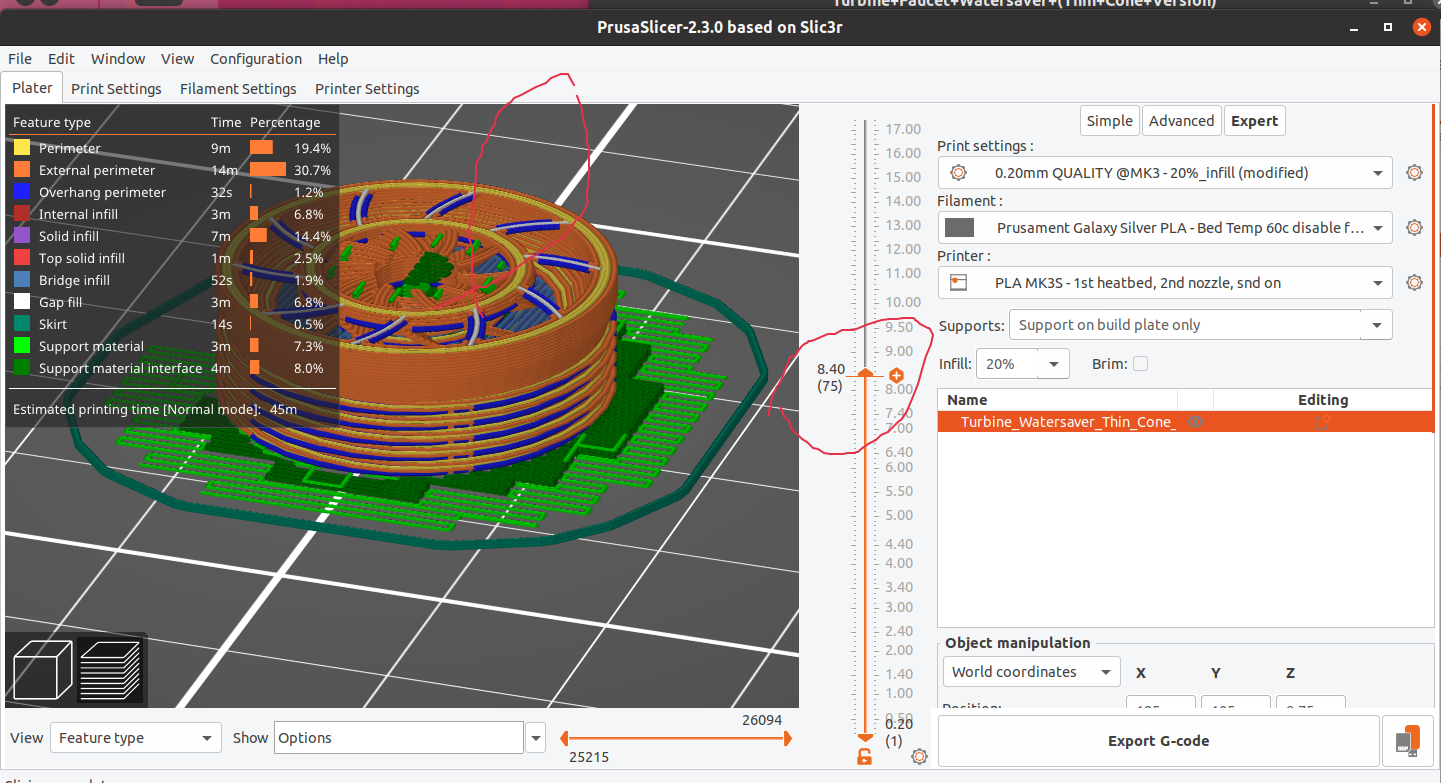Viewport: 1441px width, 783px height.
Task: Export G-code to removable drive via the SD card icon
Action: pyautogui.click(x=1407, y=740)
